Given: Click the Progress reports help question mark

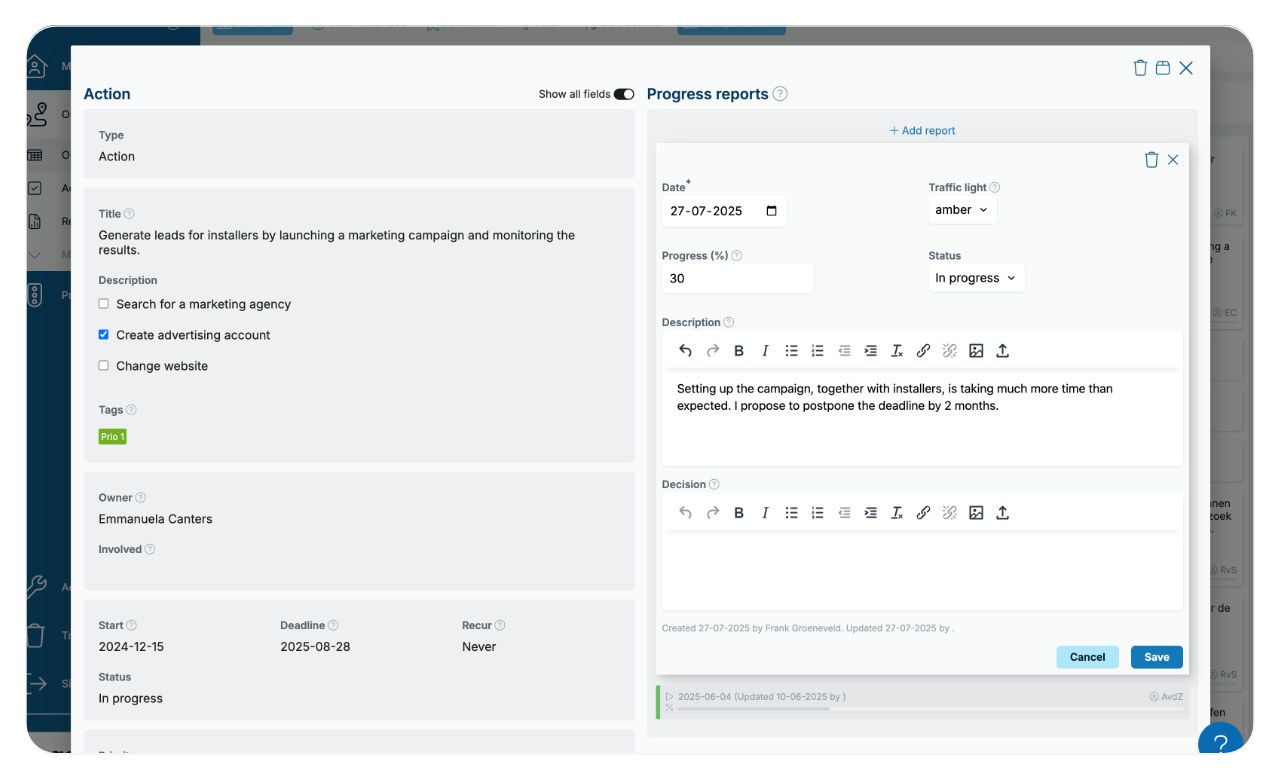Looking at the screenshot, I should coord(779,93).
